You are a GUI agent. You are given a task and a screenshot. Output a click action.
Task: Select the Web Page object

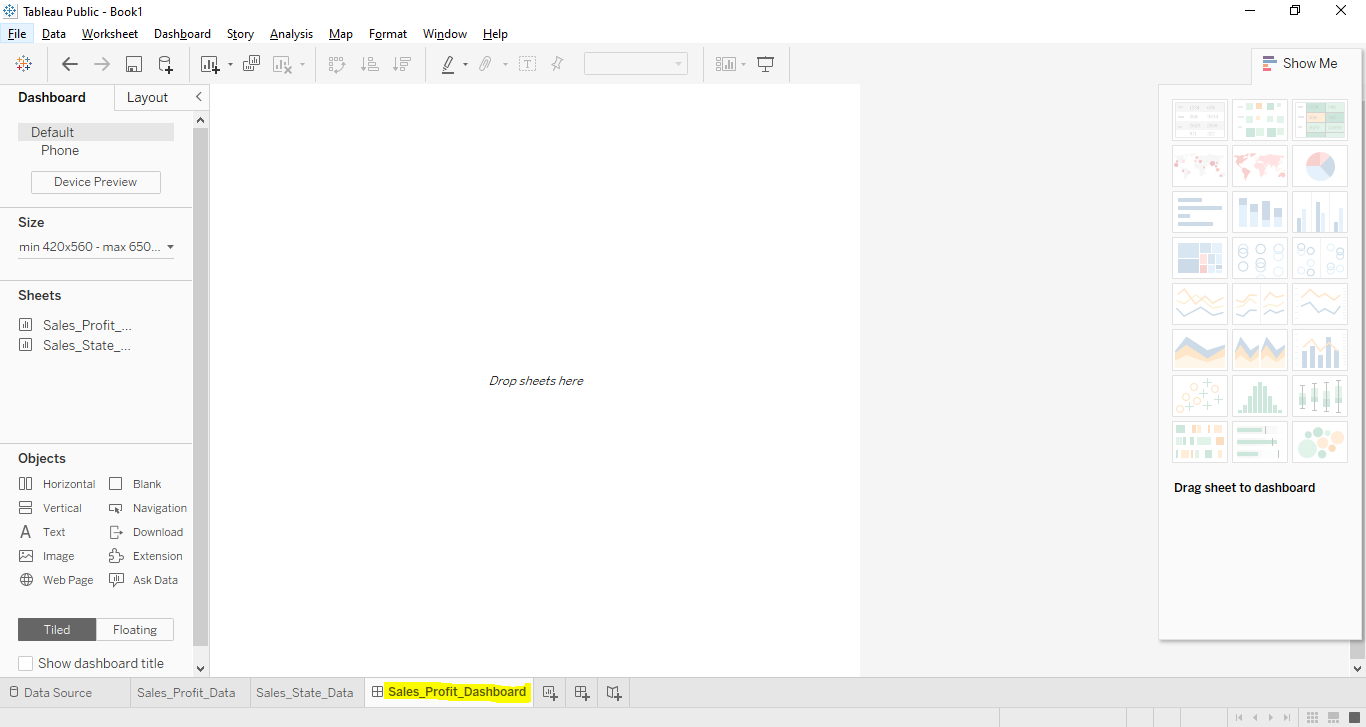[56, 580]
